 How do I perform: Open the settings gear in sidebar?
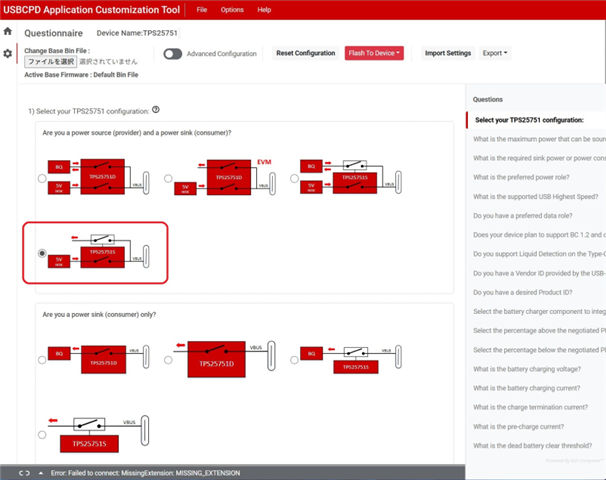click(8, 53)
